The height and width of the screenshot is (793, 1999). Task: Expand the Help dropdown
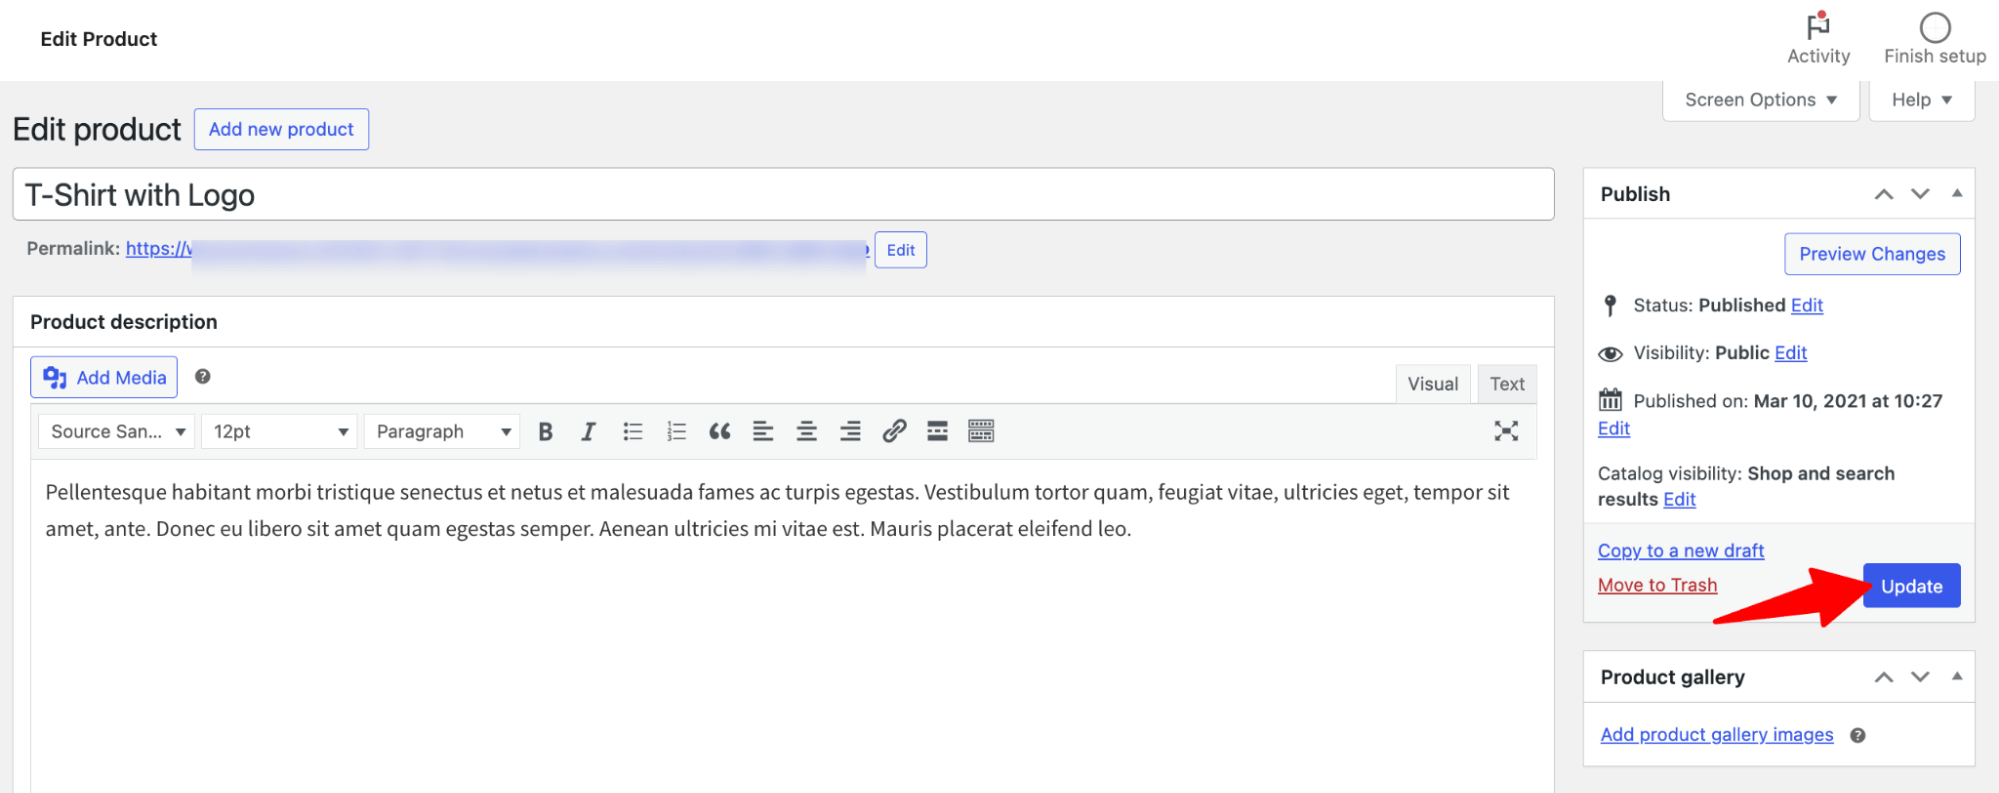[1921, 100]
